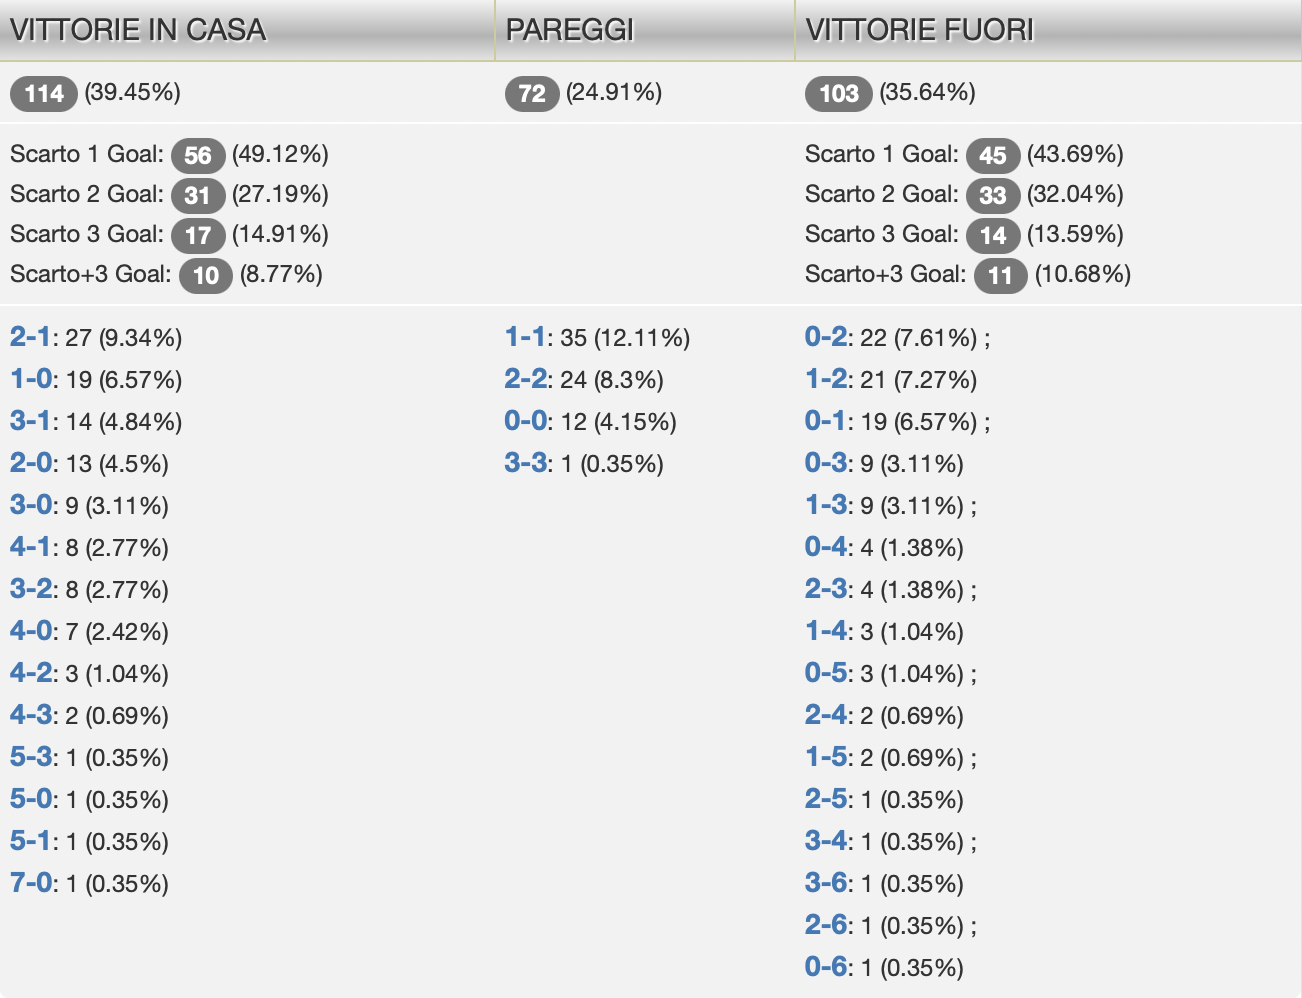Click the 1-2 away score link

point(825,379)
